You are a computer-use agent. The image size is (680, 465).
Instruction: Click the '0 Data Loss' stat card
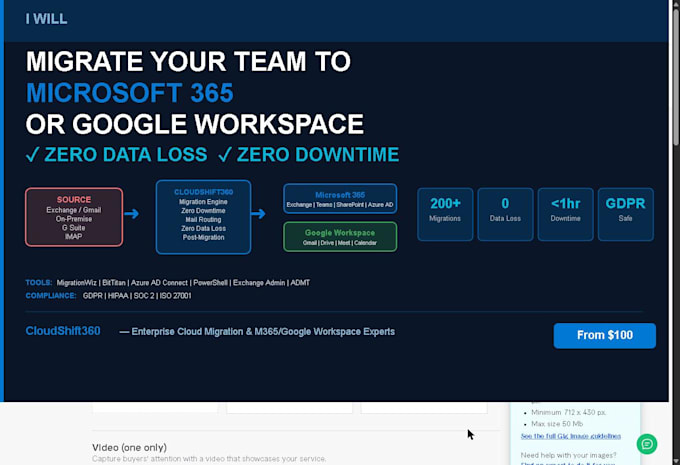click(505, 214)
